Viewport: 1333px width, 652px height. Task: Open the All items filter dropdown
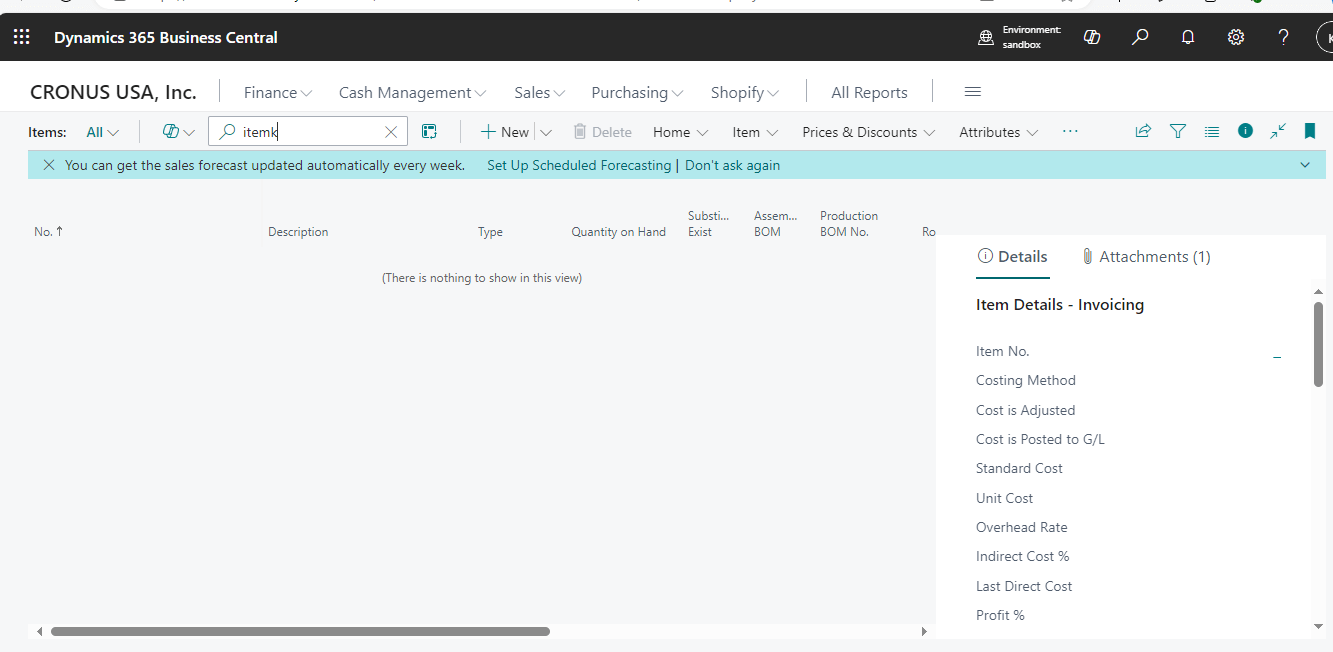[101, 131]
